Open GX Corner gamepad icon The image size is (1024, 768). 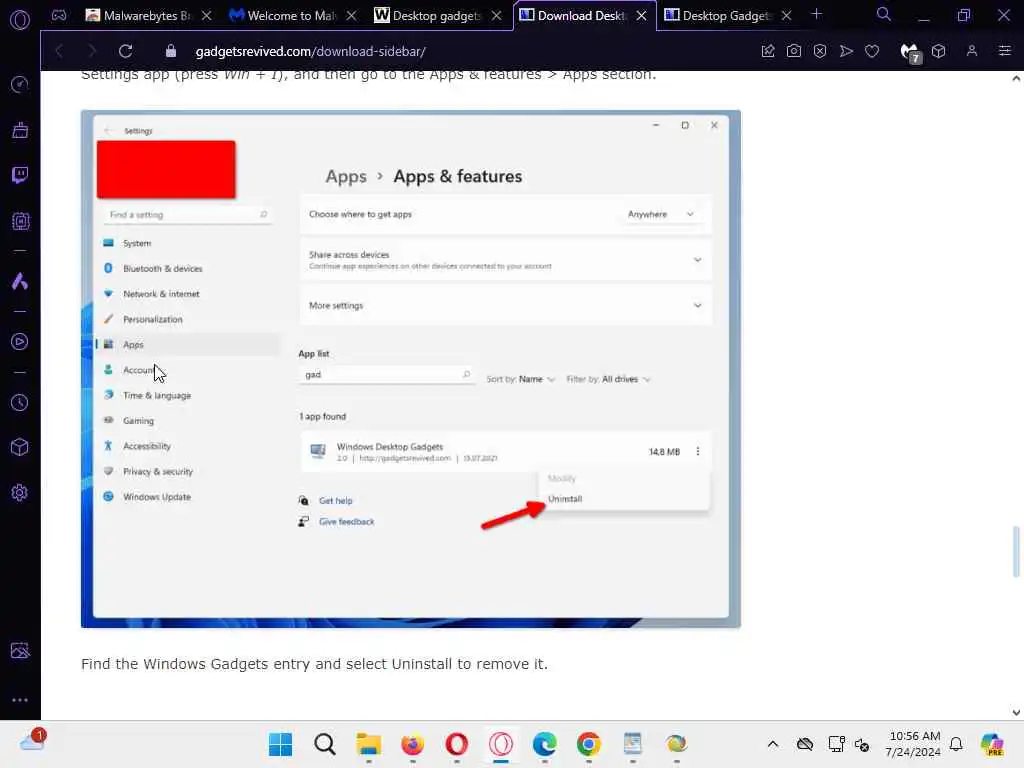click(59, 15)
